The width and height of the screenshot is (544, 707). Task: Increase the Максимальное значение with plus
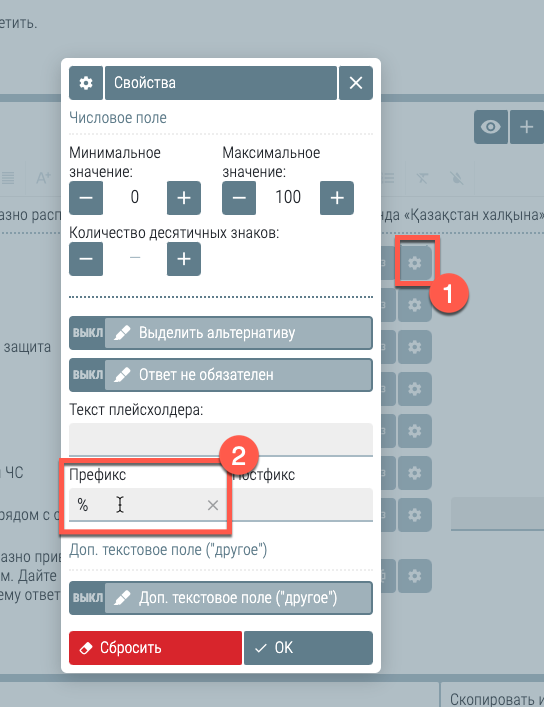(337, 198)
